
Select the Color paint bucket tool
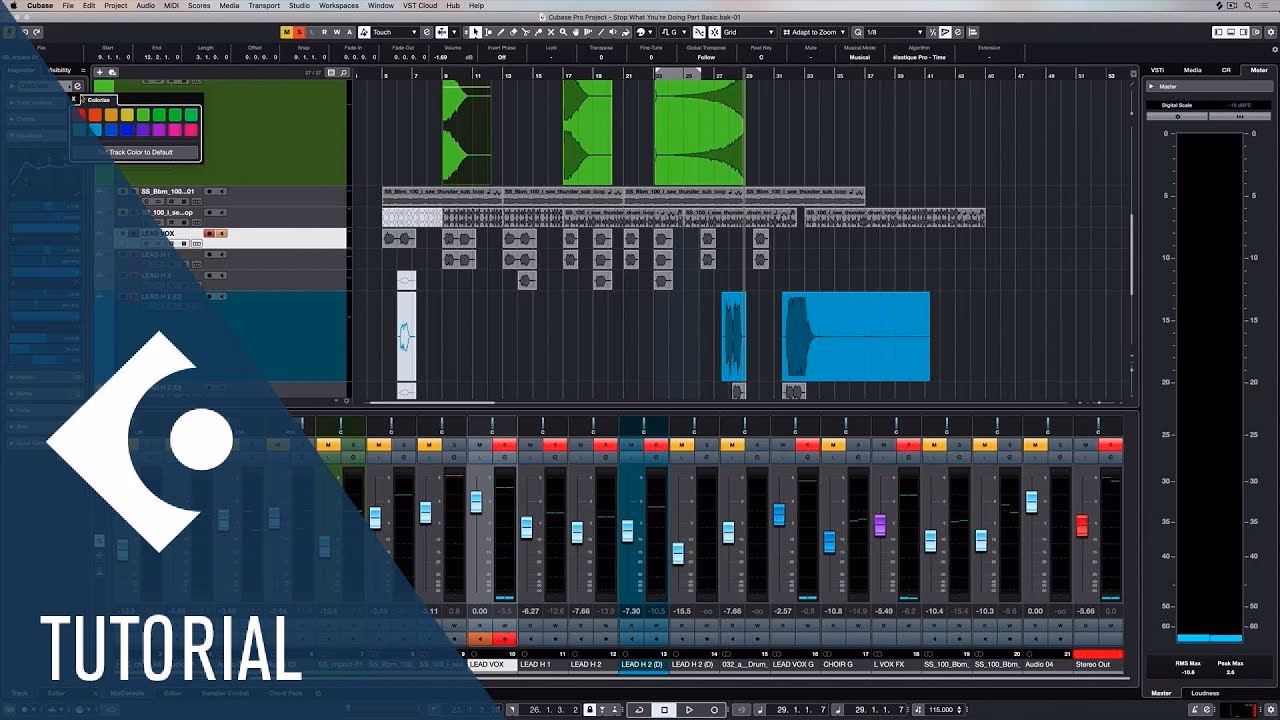point(625,32)
